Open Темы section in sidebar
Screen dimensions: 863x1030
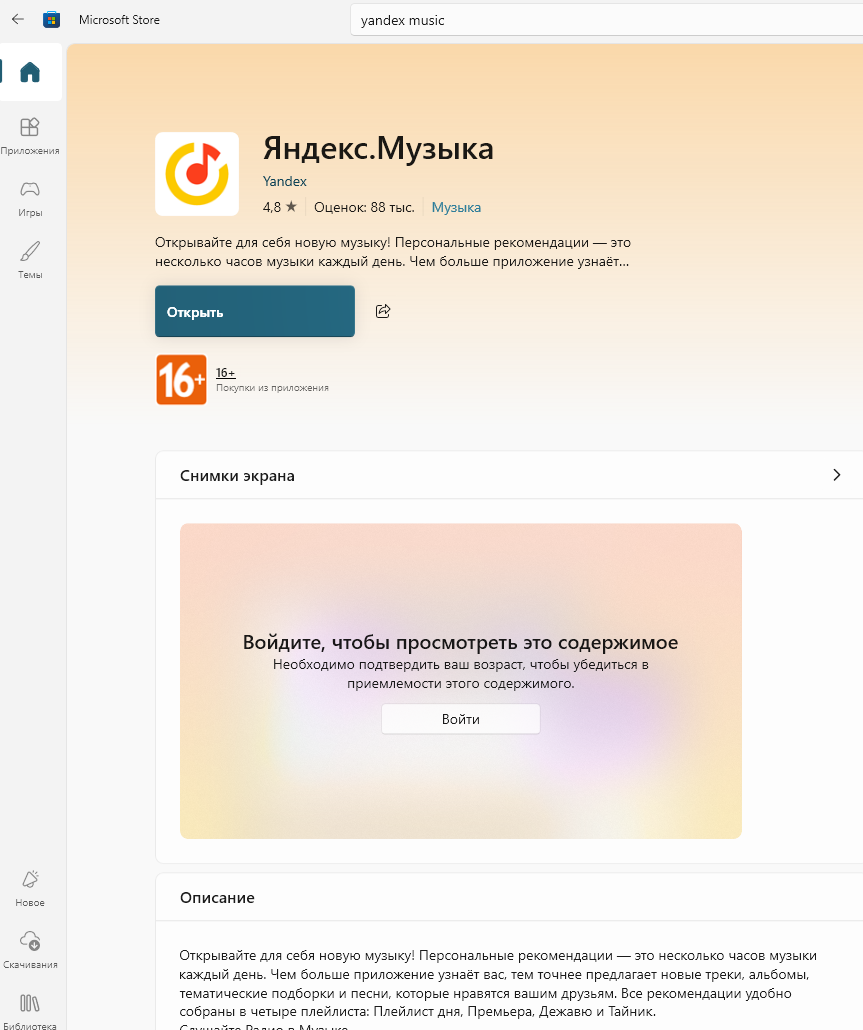point(30,260)
